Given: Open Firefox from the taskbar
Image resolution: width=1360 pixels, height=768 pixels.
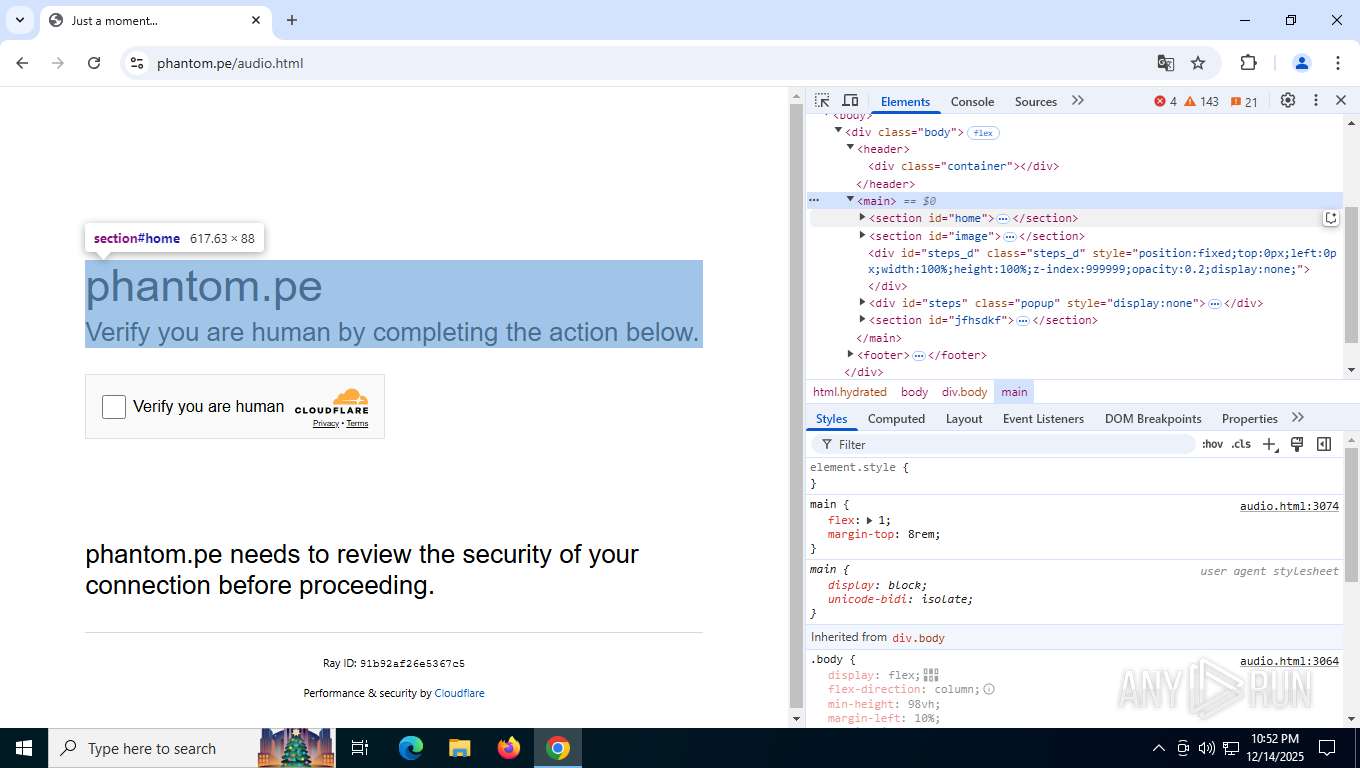Looking at the screenshot, I should [509, 748].
